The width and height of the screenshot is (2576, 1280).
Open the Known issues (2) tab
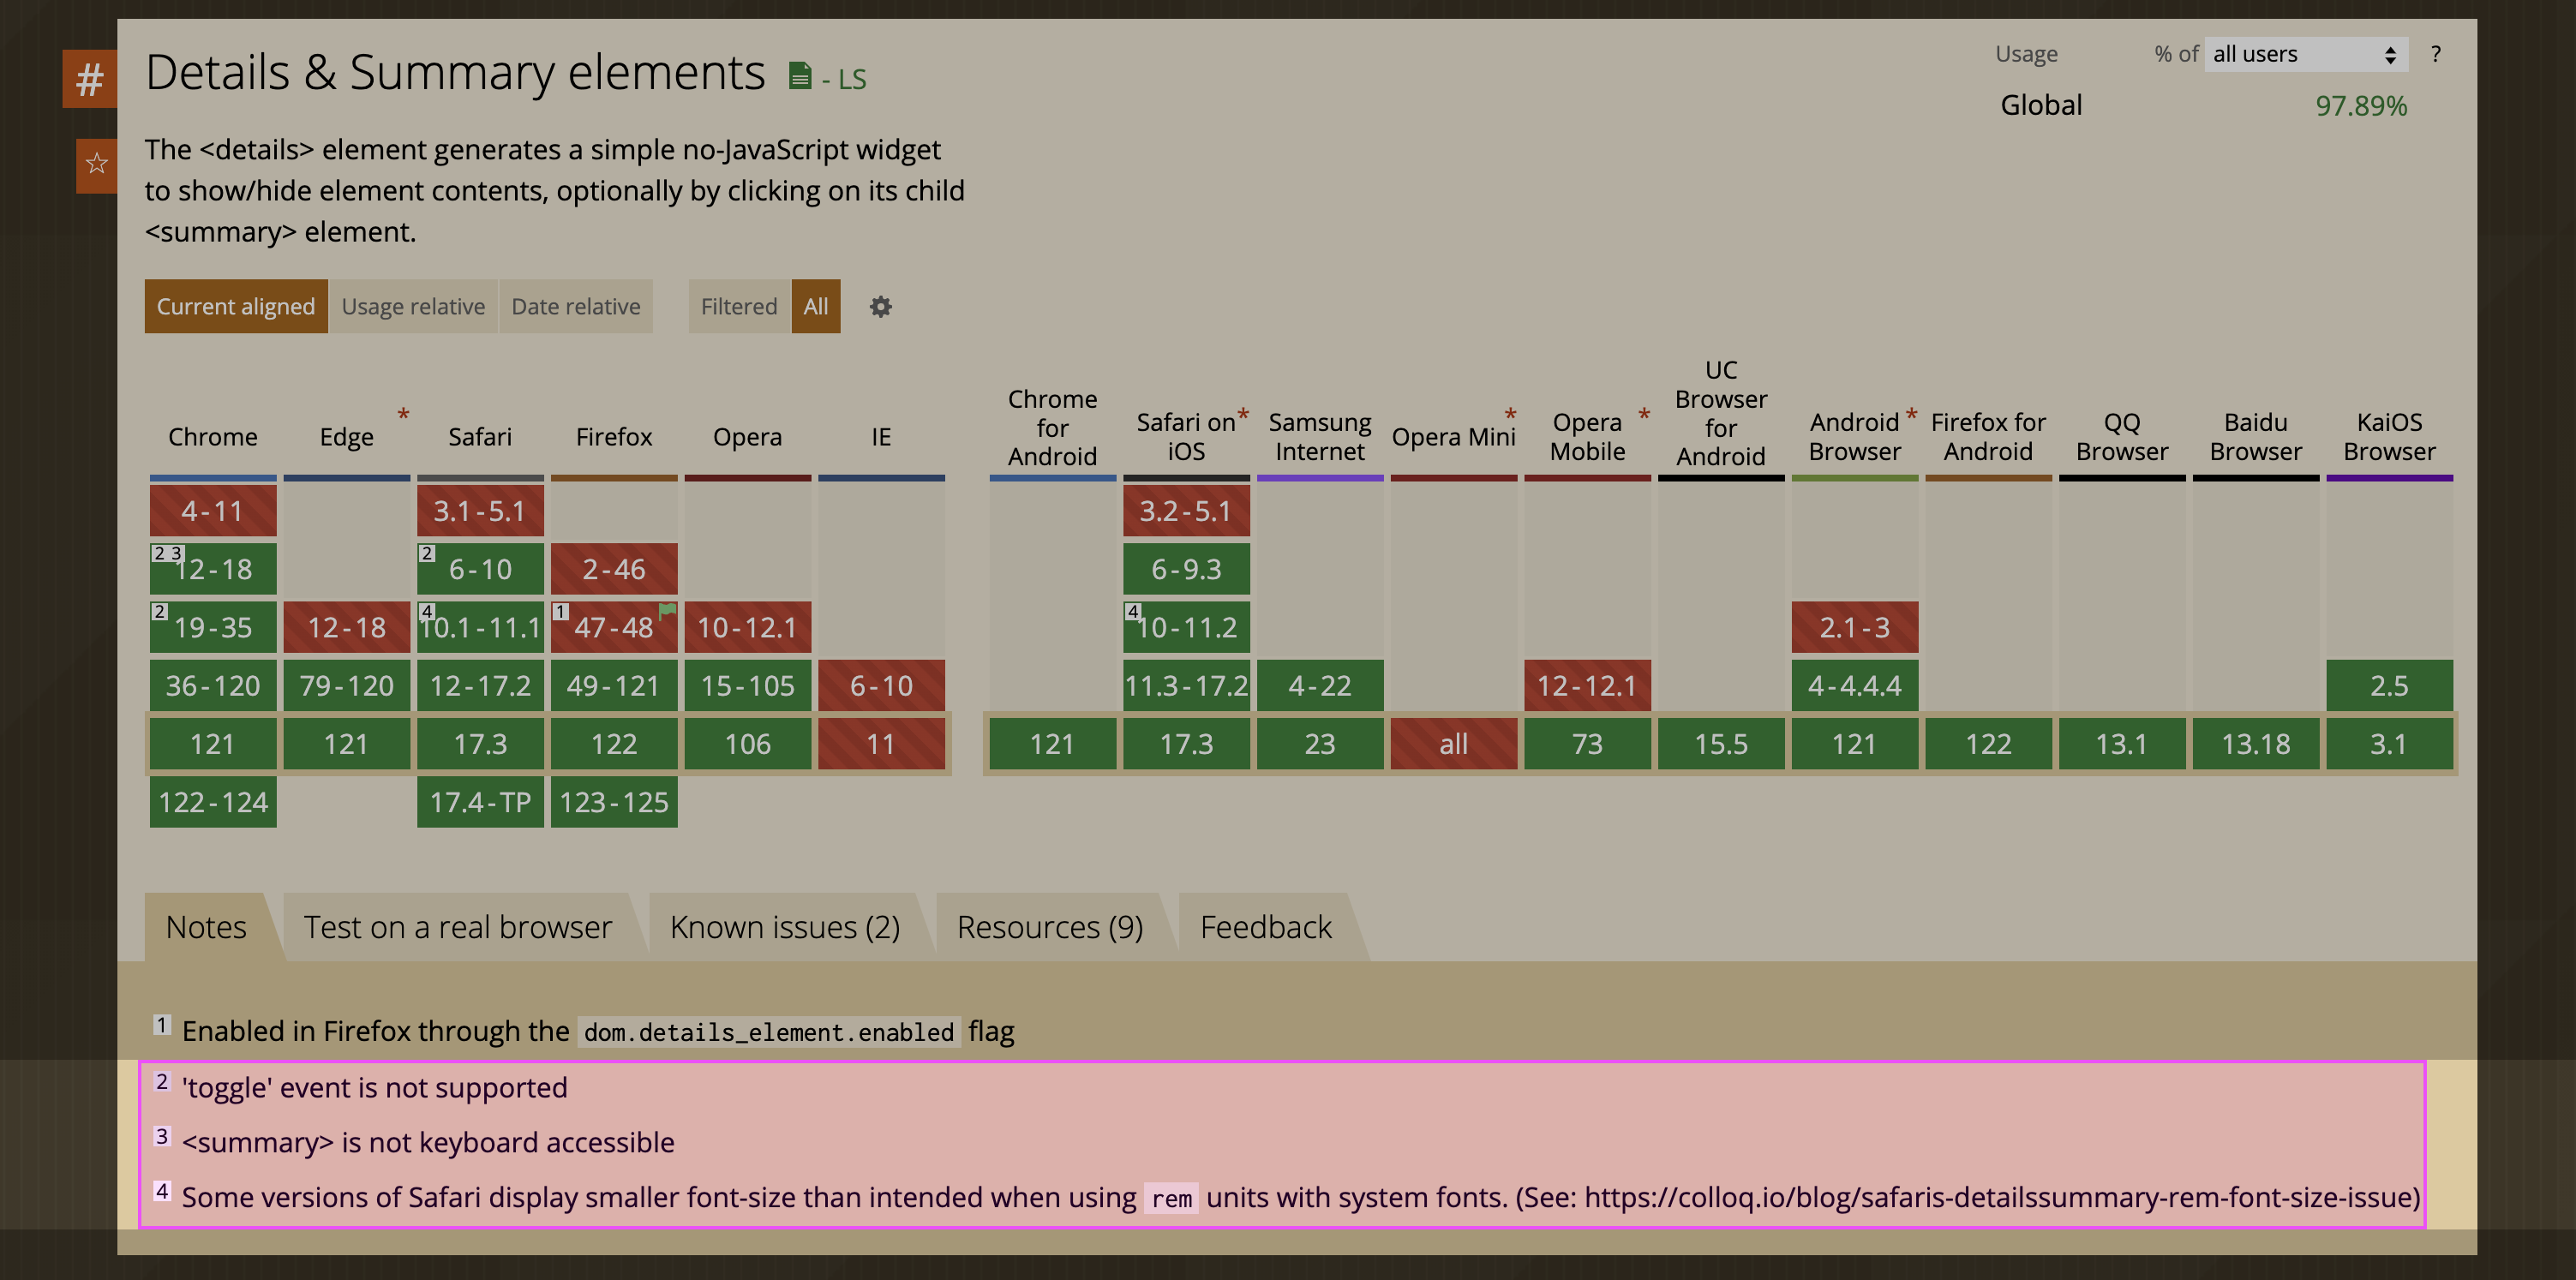pyautogui.click(x=785, y=928)
